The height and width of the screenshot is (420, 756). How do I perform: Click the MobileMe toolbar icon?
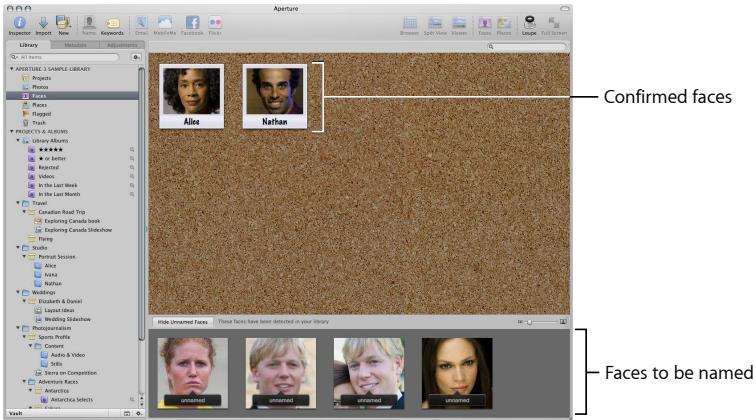(x=164, y=26)
